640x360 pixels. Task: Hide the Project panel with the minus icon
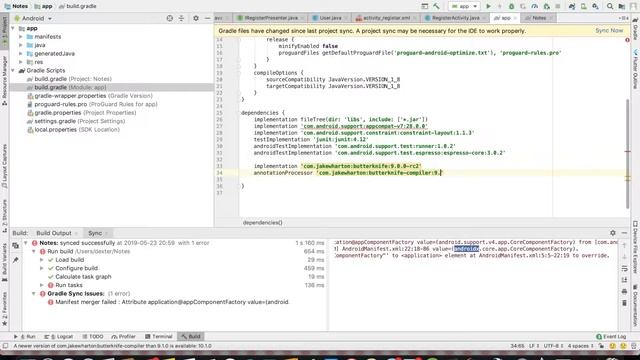(207, 18)
